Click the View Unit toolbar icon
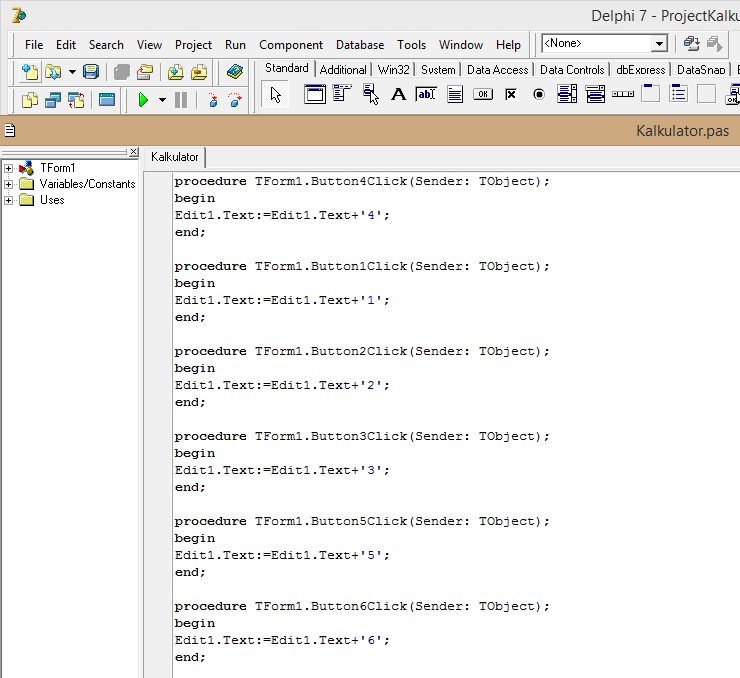740x678 pixels. click(30, 100)
